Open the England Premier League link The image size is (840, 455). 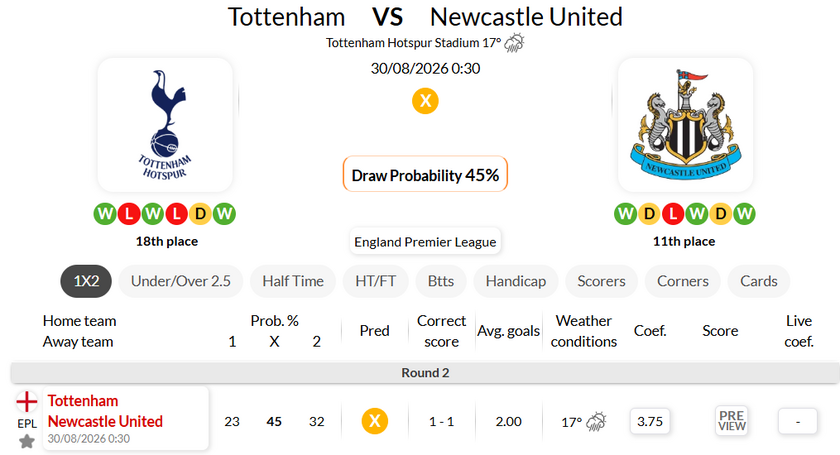tap(425, 242)
